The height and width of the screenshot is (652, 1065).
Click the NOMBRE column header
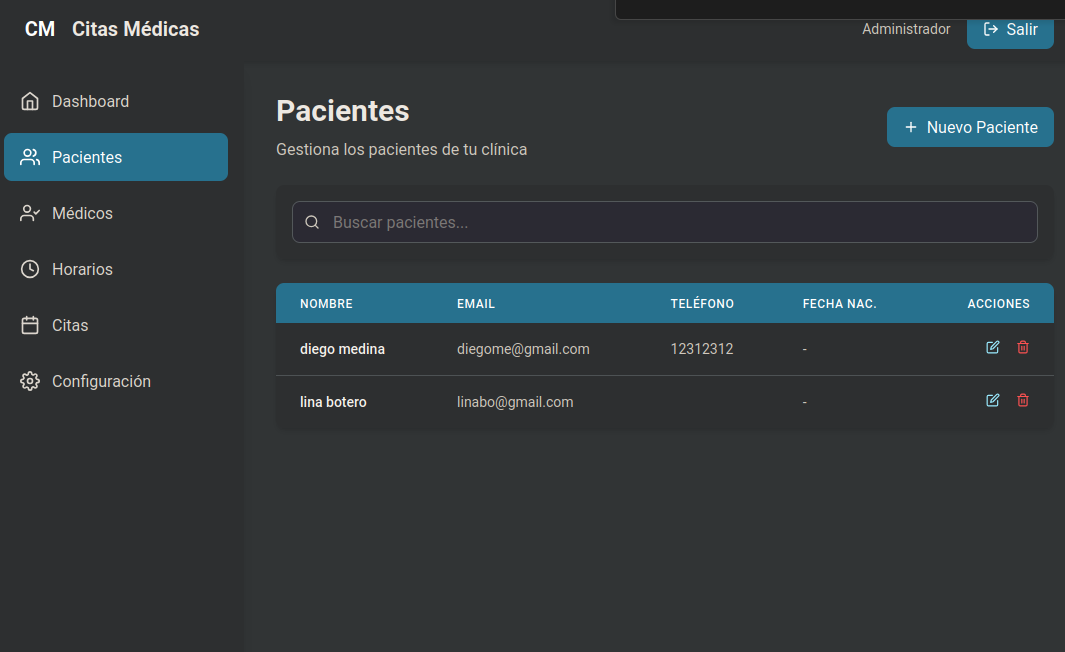(x=326, y=304)
